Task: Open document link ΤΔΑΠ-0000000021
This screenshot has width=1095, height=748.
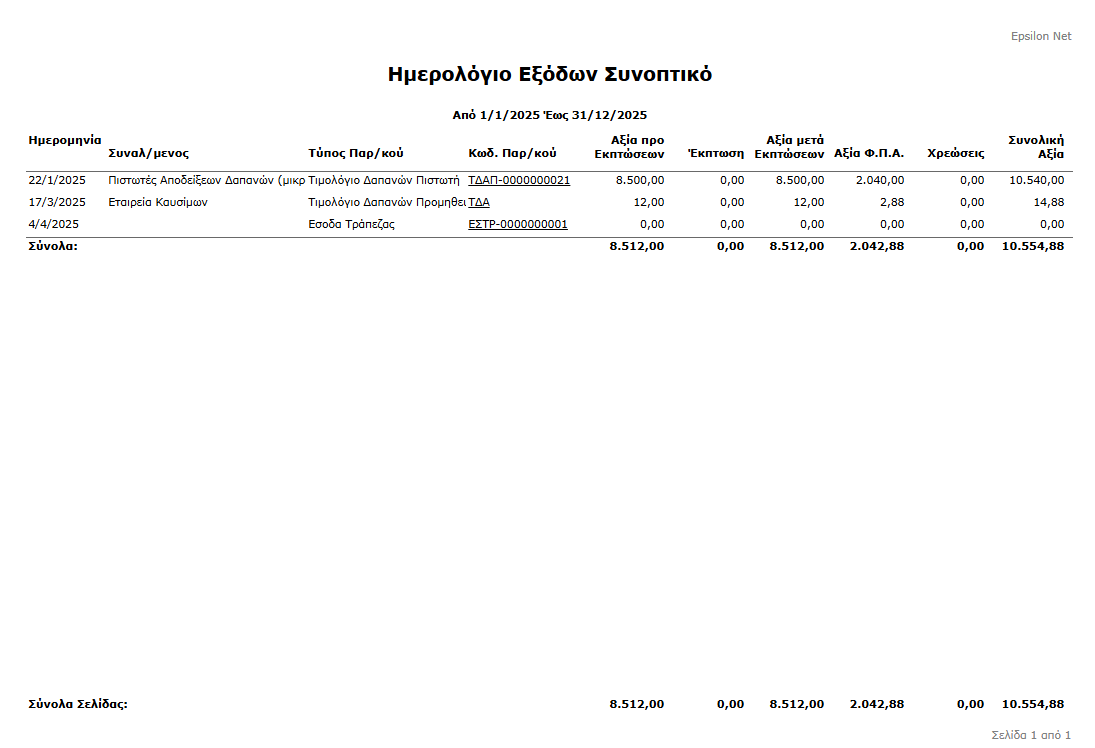Action: click(x=519, y=180)
